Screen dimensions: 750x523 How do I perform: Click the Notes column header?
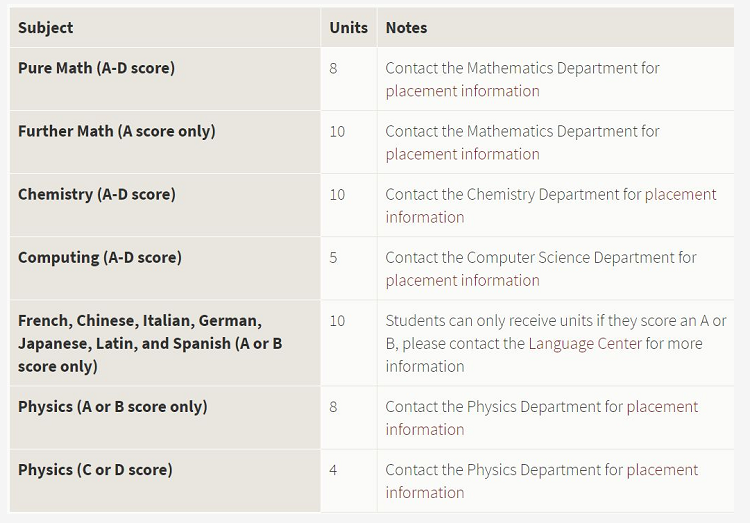coord(407,27)
